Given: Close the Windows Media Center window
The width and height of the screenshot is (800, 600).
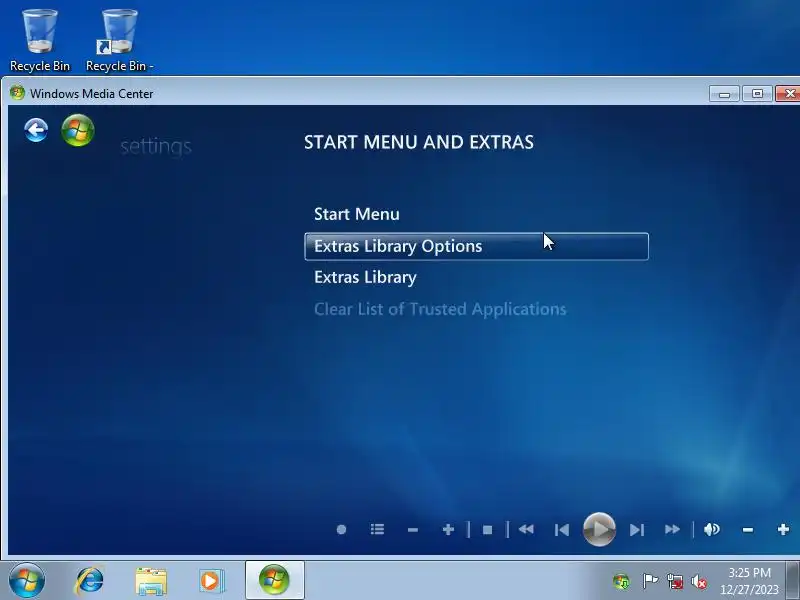Looking at the screenshot, I should (788, 94).
